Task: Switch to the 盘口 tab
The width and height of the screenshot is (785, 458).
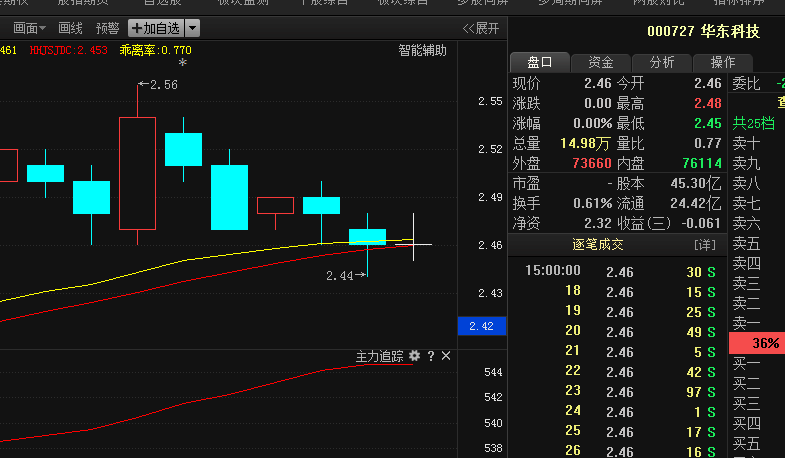Action: point(539,63)
